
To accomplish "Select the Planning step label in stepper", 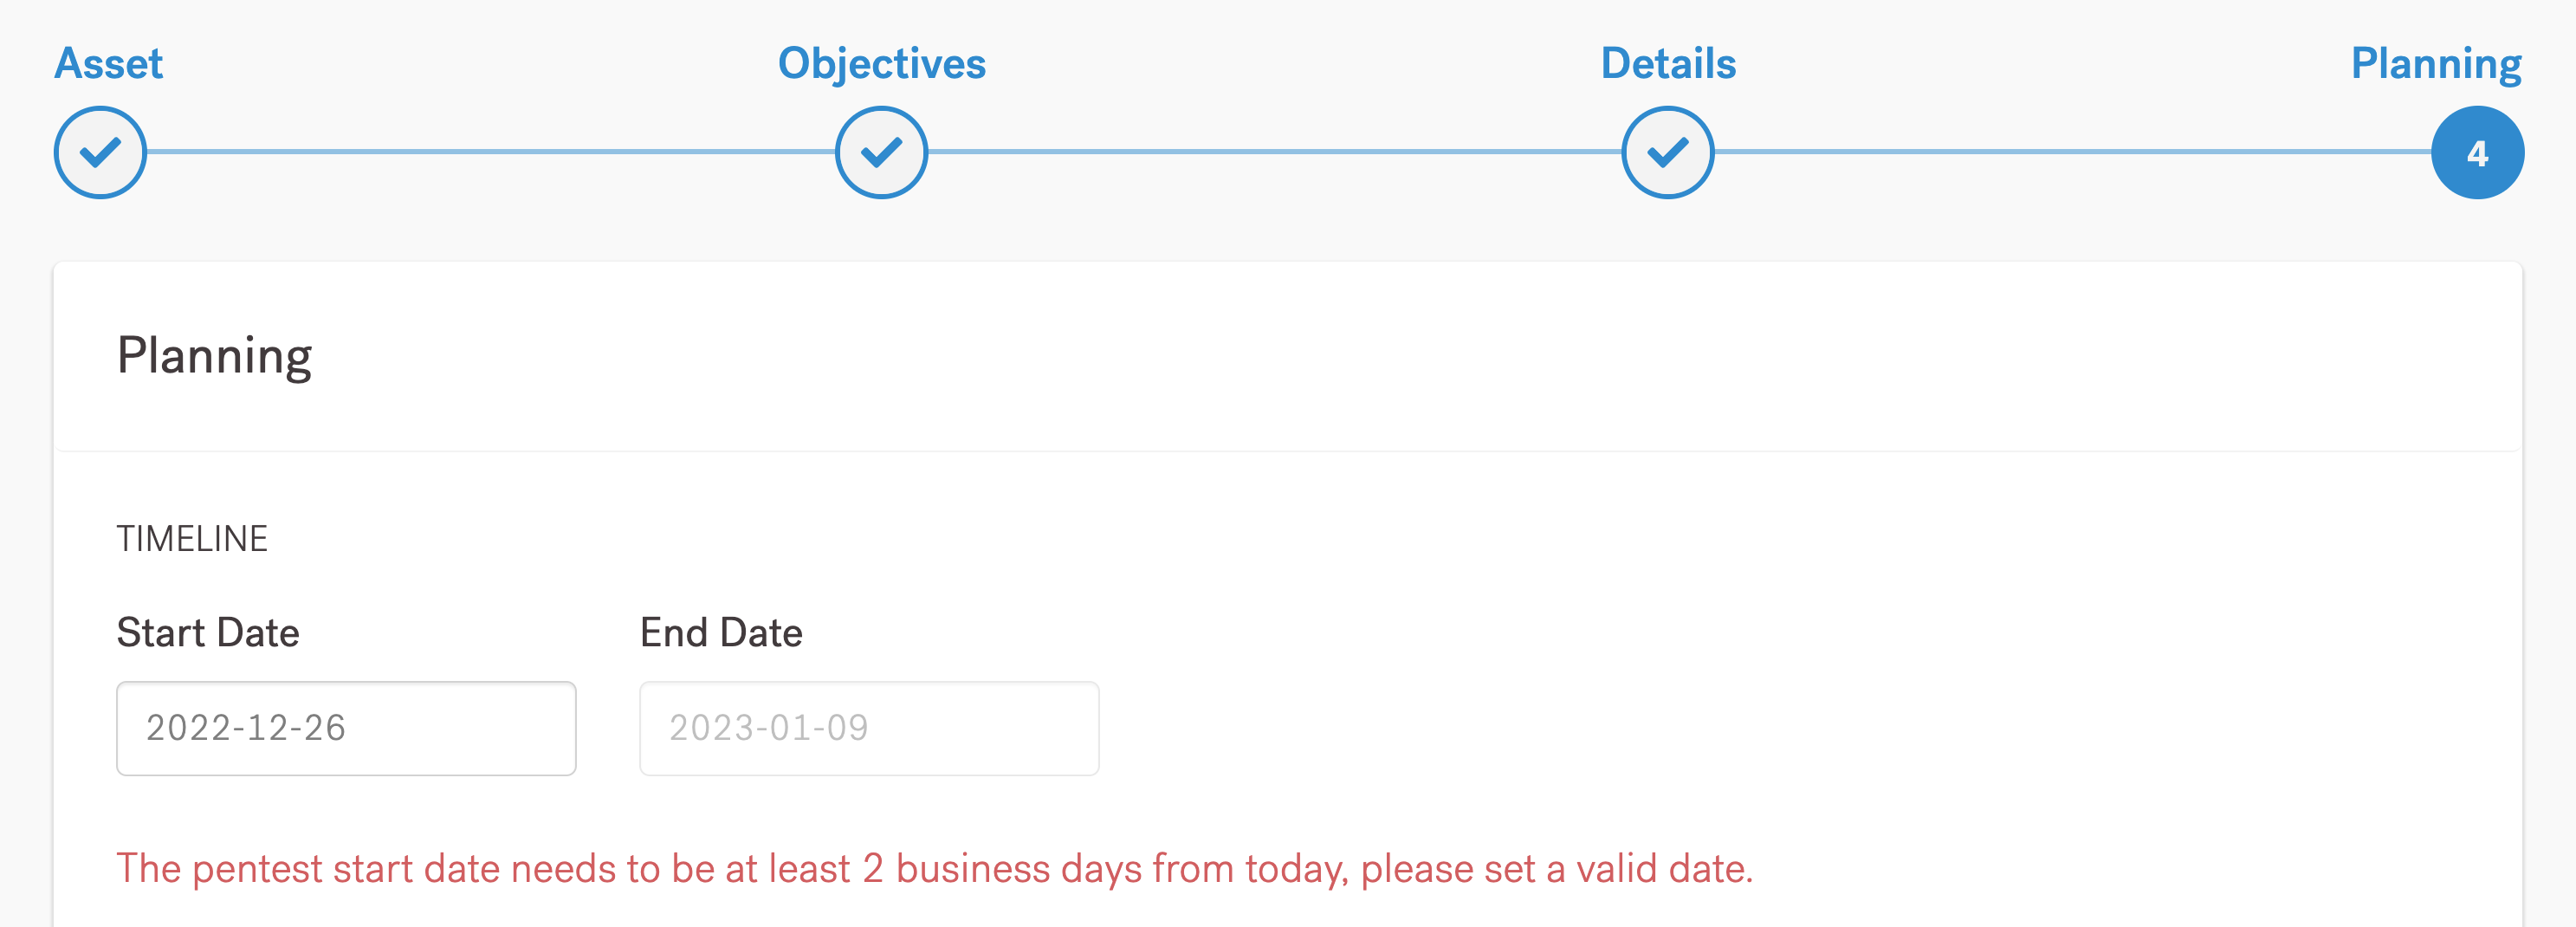I will pyautogui.click(x=2435, y=64).
